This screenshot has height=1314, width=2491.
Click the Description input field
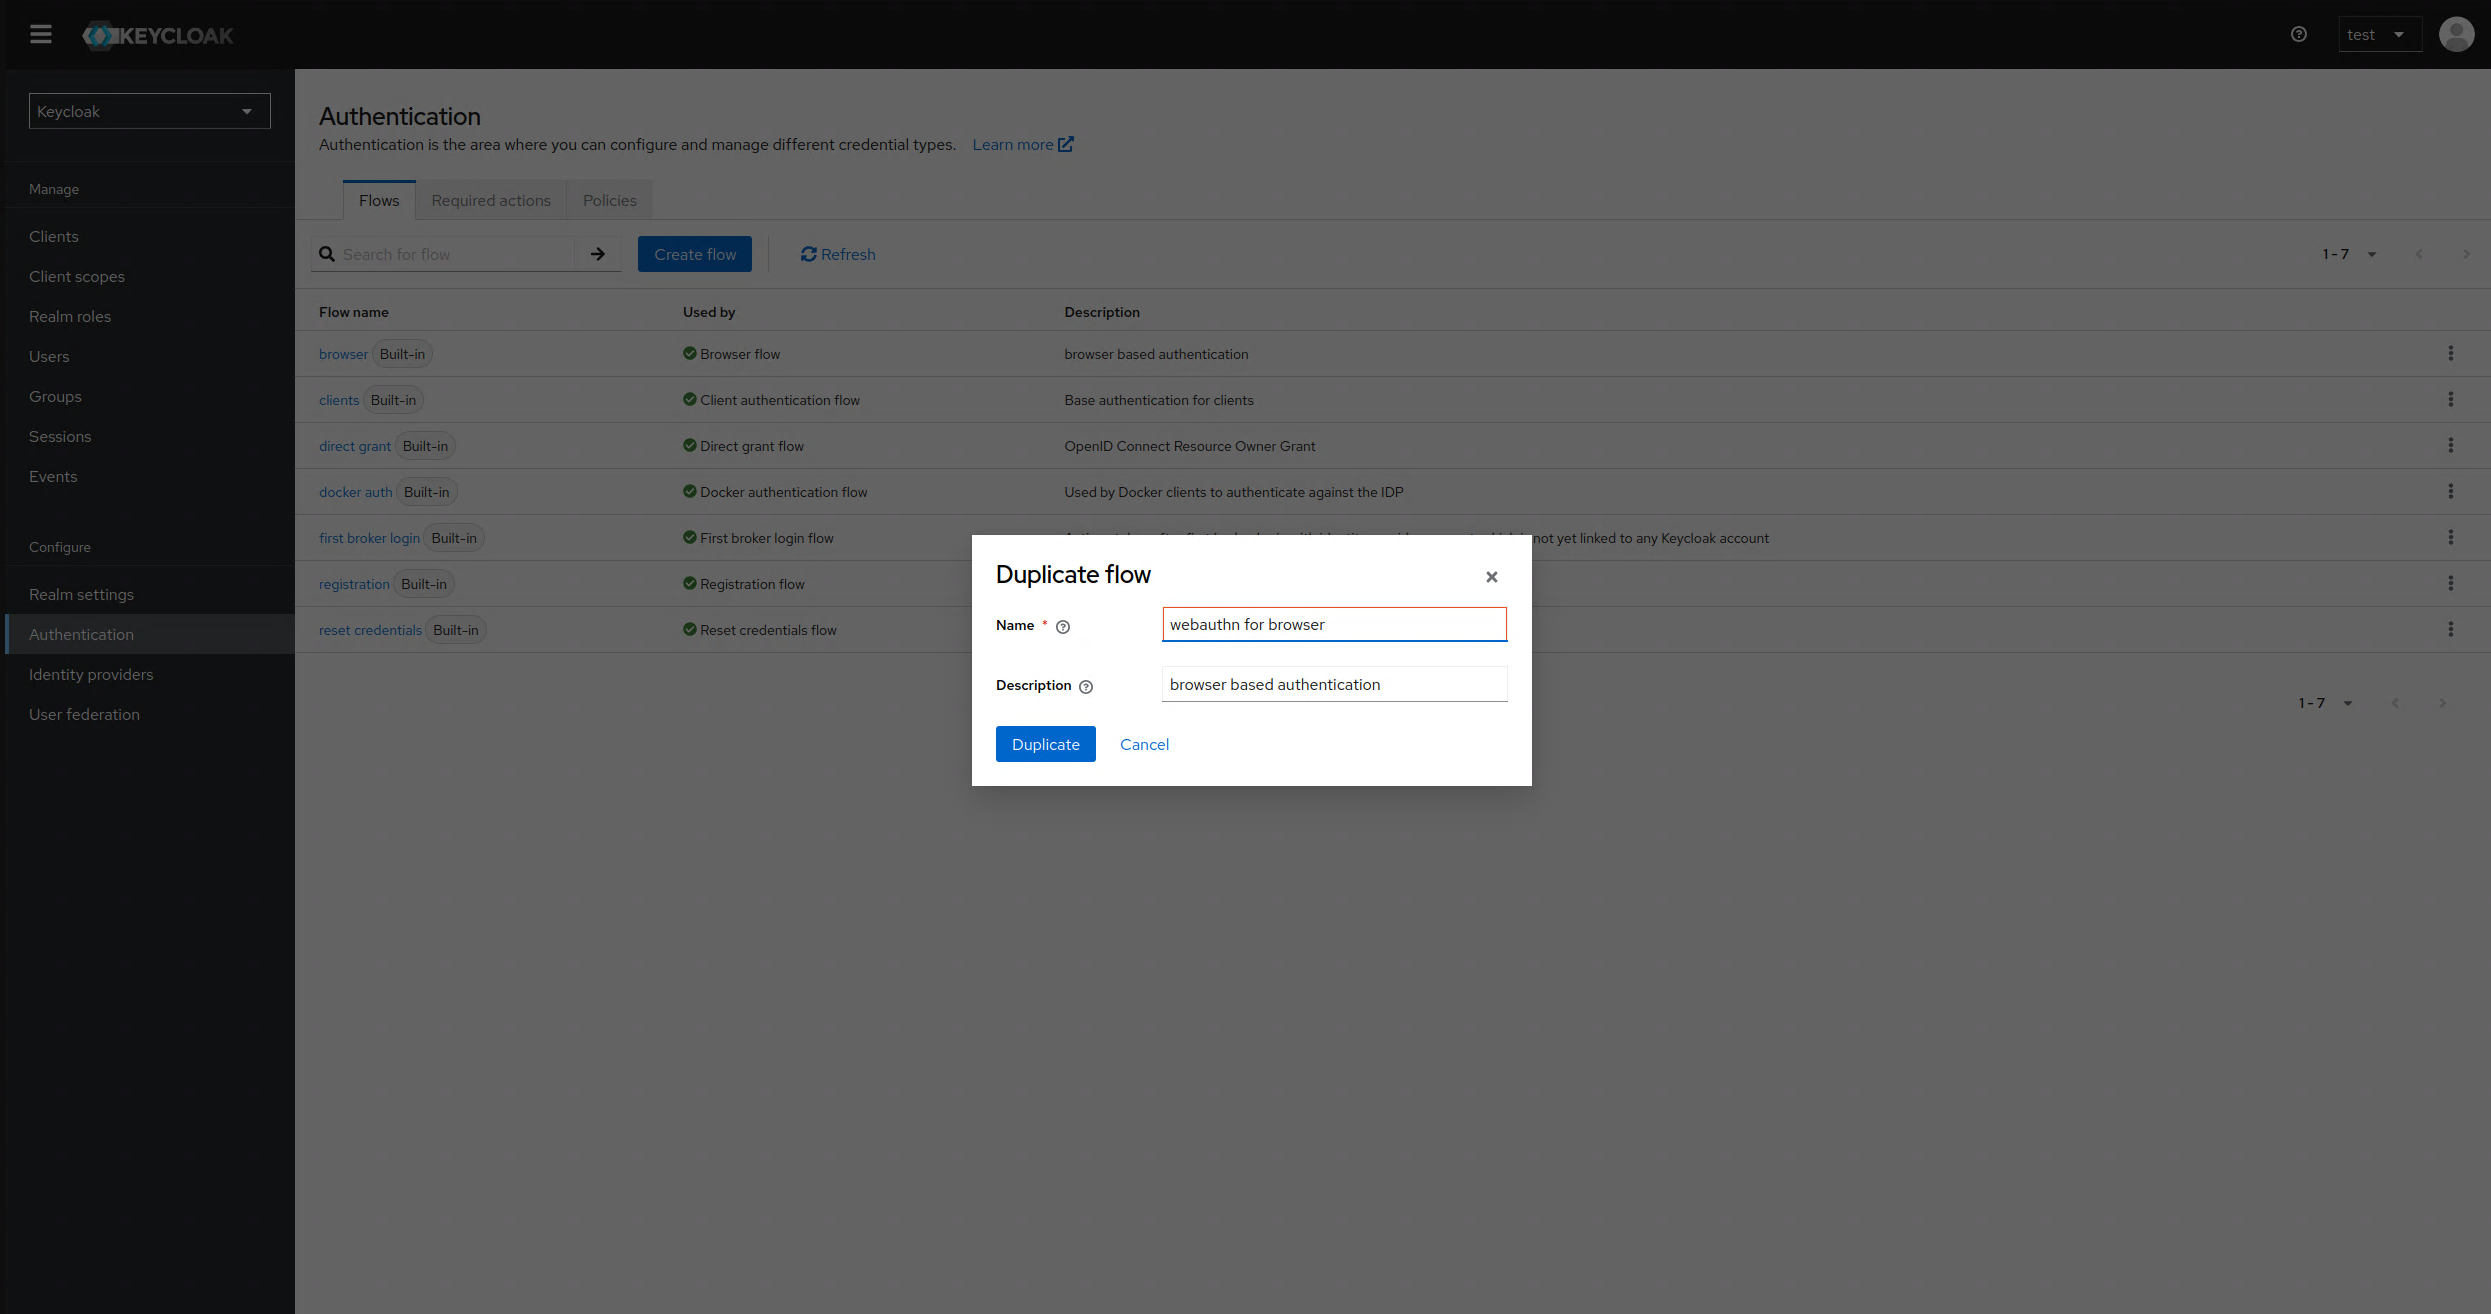point(1333,685)
